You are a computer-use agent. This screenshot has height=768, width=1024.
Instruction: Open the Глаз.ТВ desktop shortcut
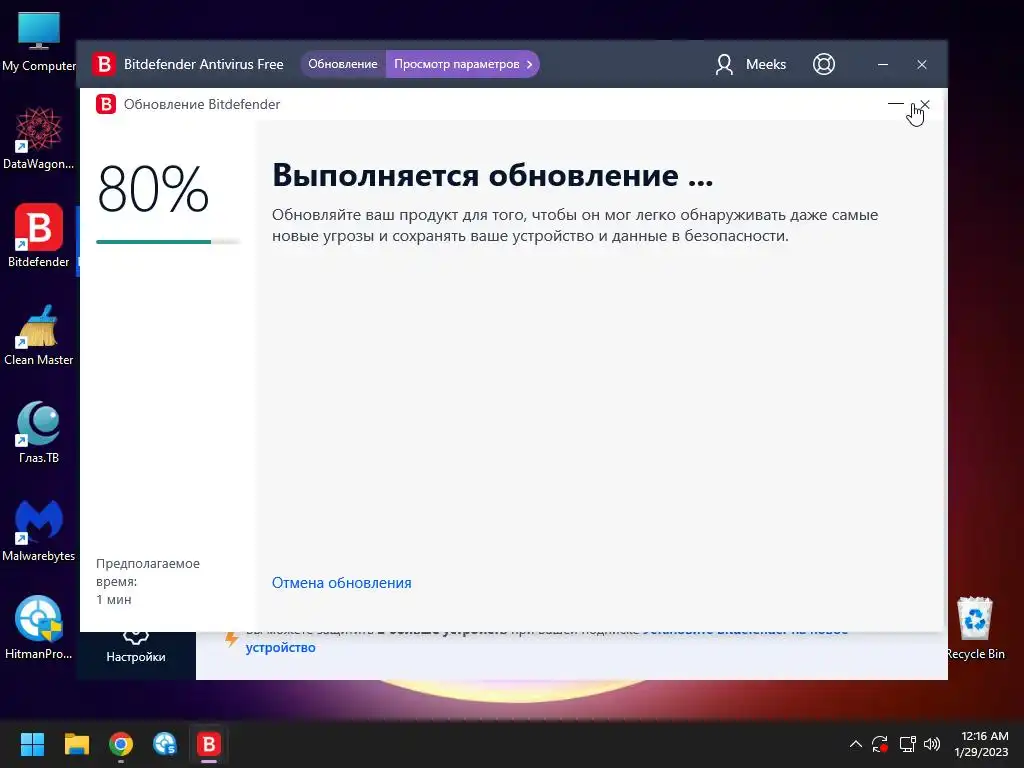(39, 432)
